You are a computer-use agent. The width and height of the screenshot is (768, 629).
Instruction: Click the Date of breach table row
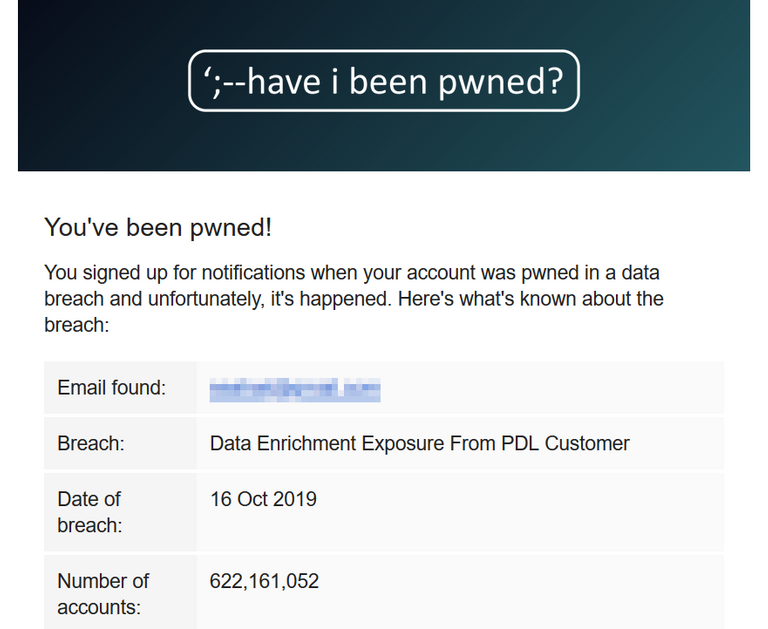[x=384, y=512]
